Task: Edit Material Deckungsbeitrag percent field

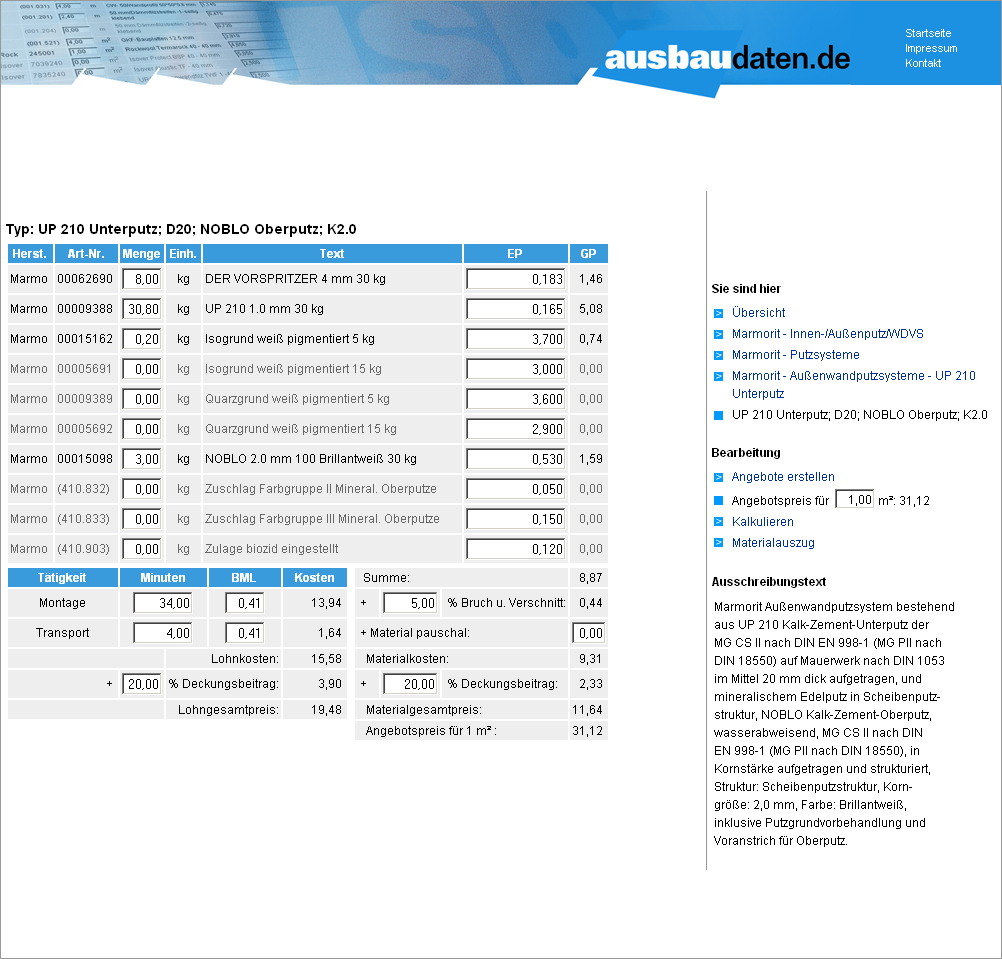Action: (x=410, y=684)
